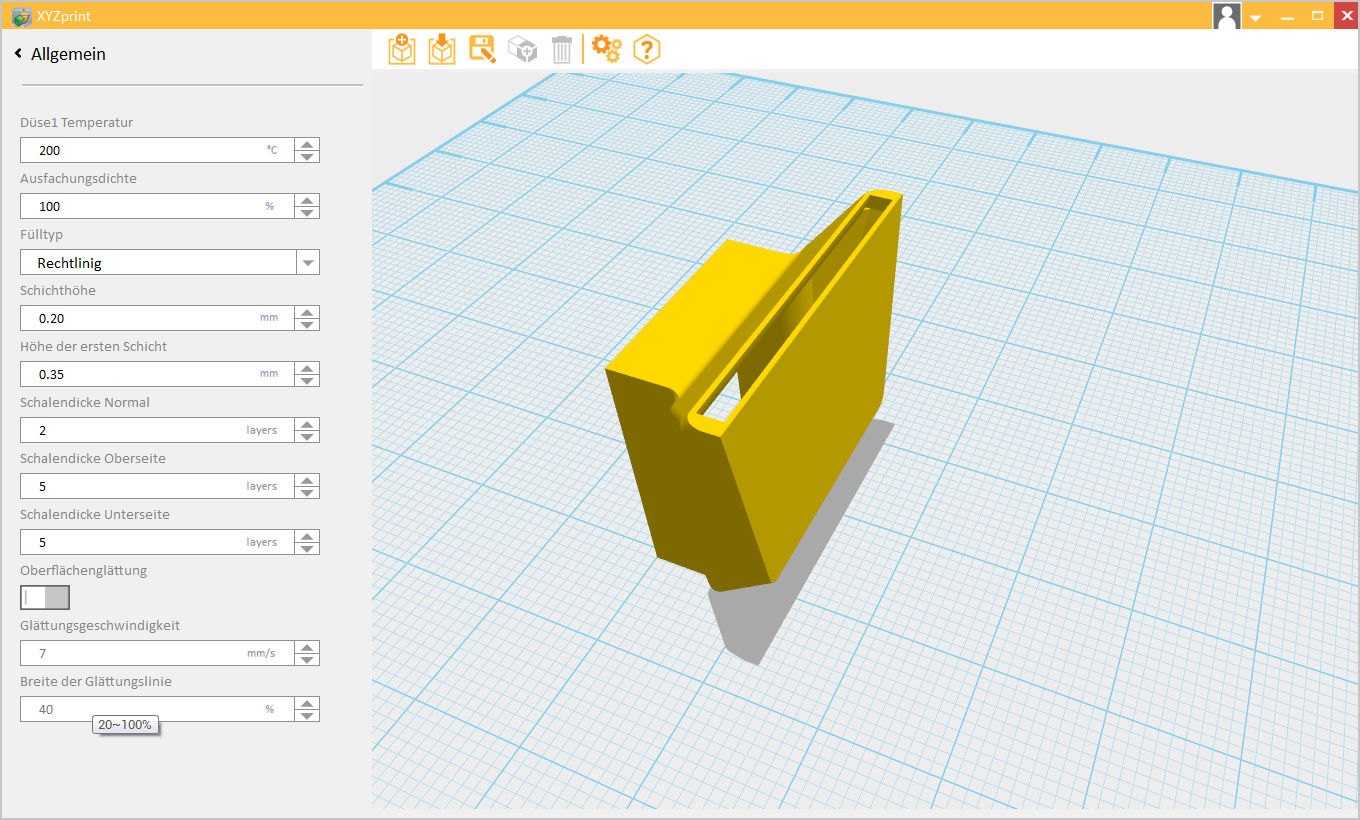Image resolution: width=1360 pixels, height=820 pixels.
Task: Go back using the Allgemein arrow
Action: (x=18, y=54)
